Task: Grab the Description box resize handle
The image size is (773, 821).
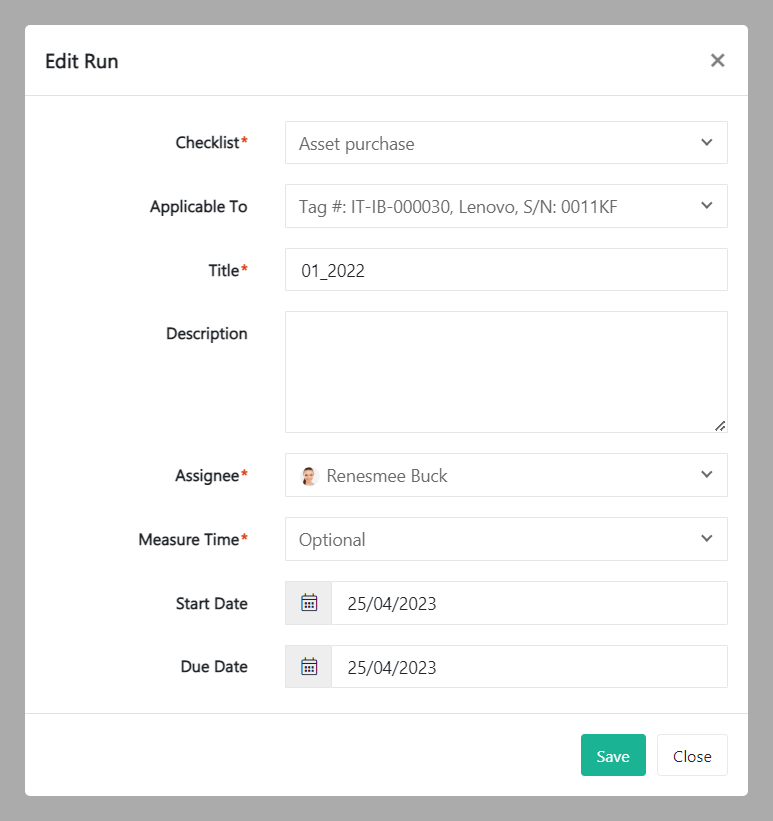Action: (x=720, y=425)
